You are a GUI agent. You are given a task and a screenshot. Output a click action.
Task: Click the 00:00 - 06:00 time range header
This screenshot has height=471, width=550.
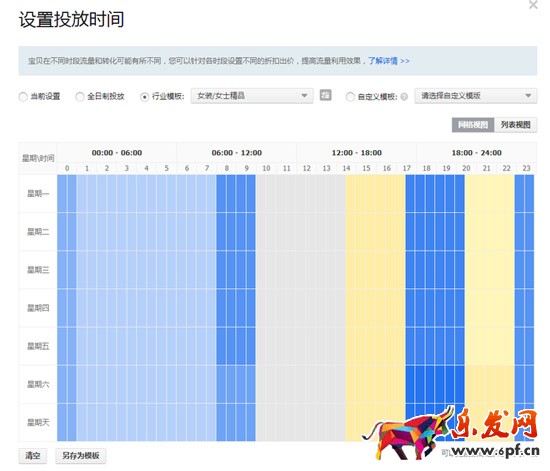(117, 153)
